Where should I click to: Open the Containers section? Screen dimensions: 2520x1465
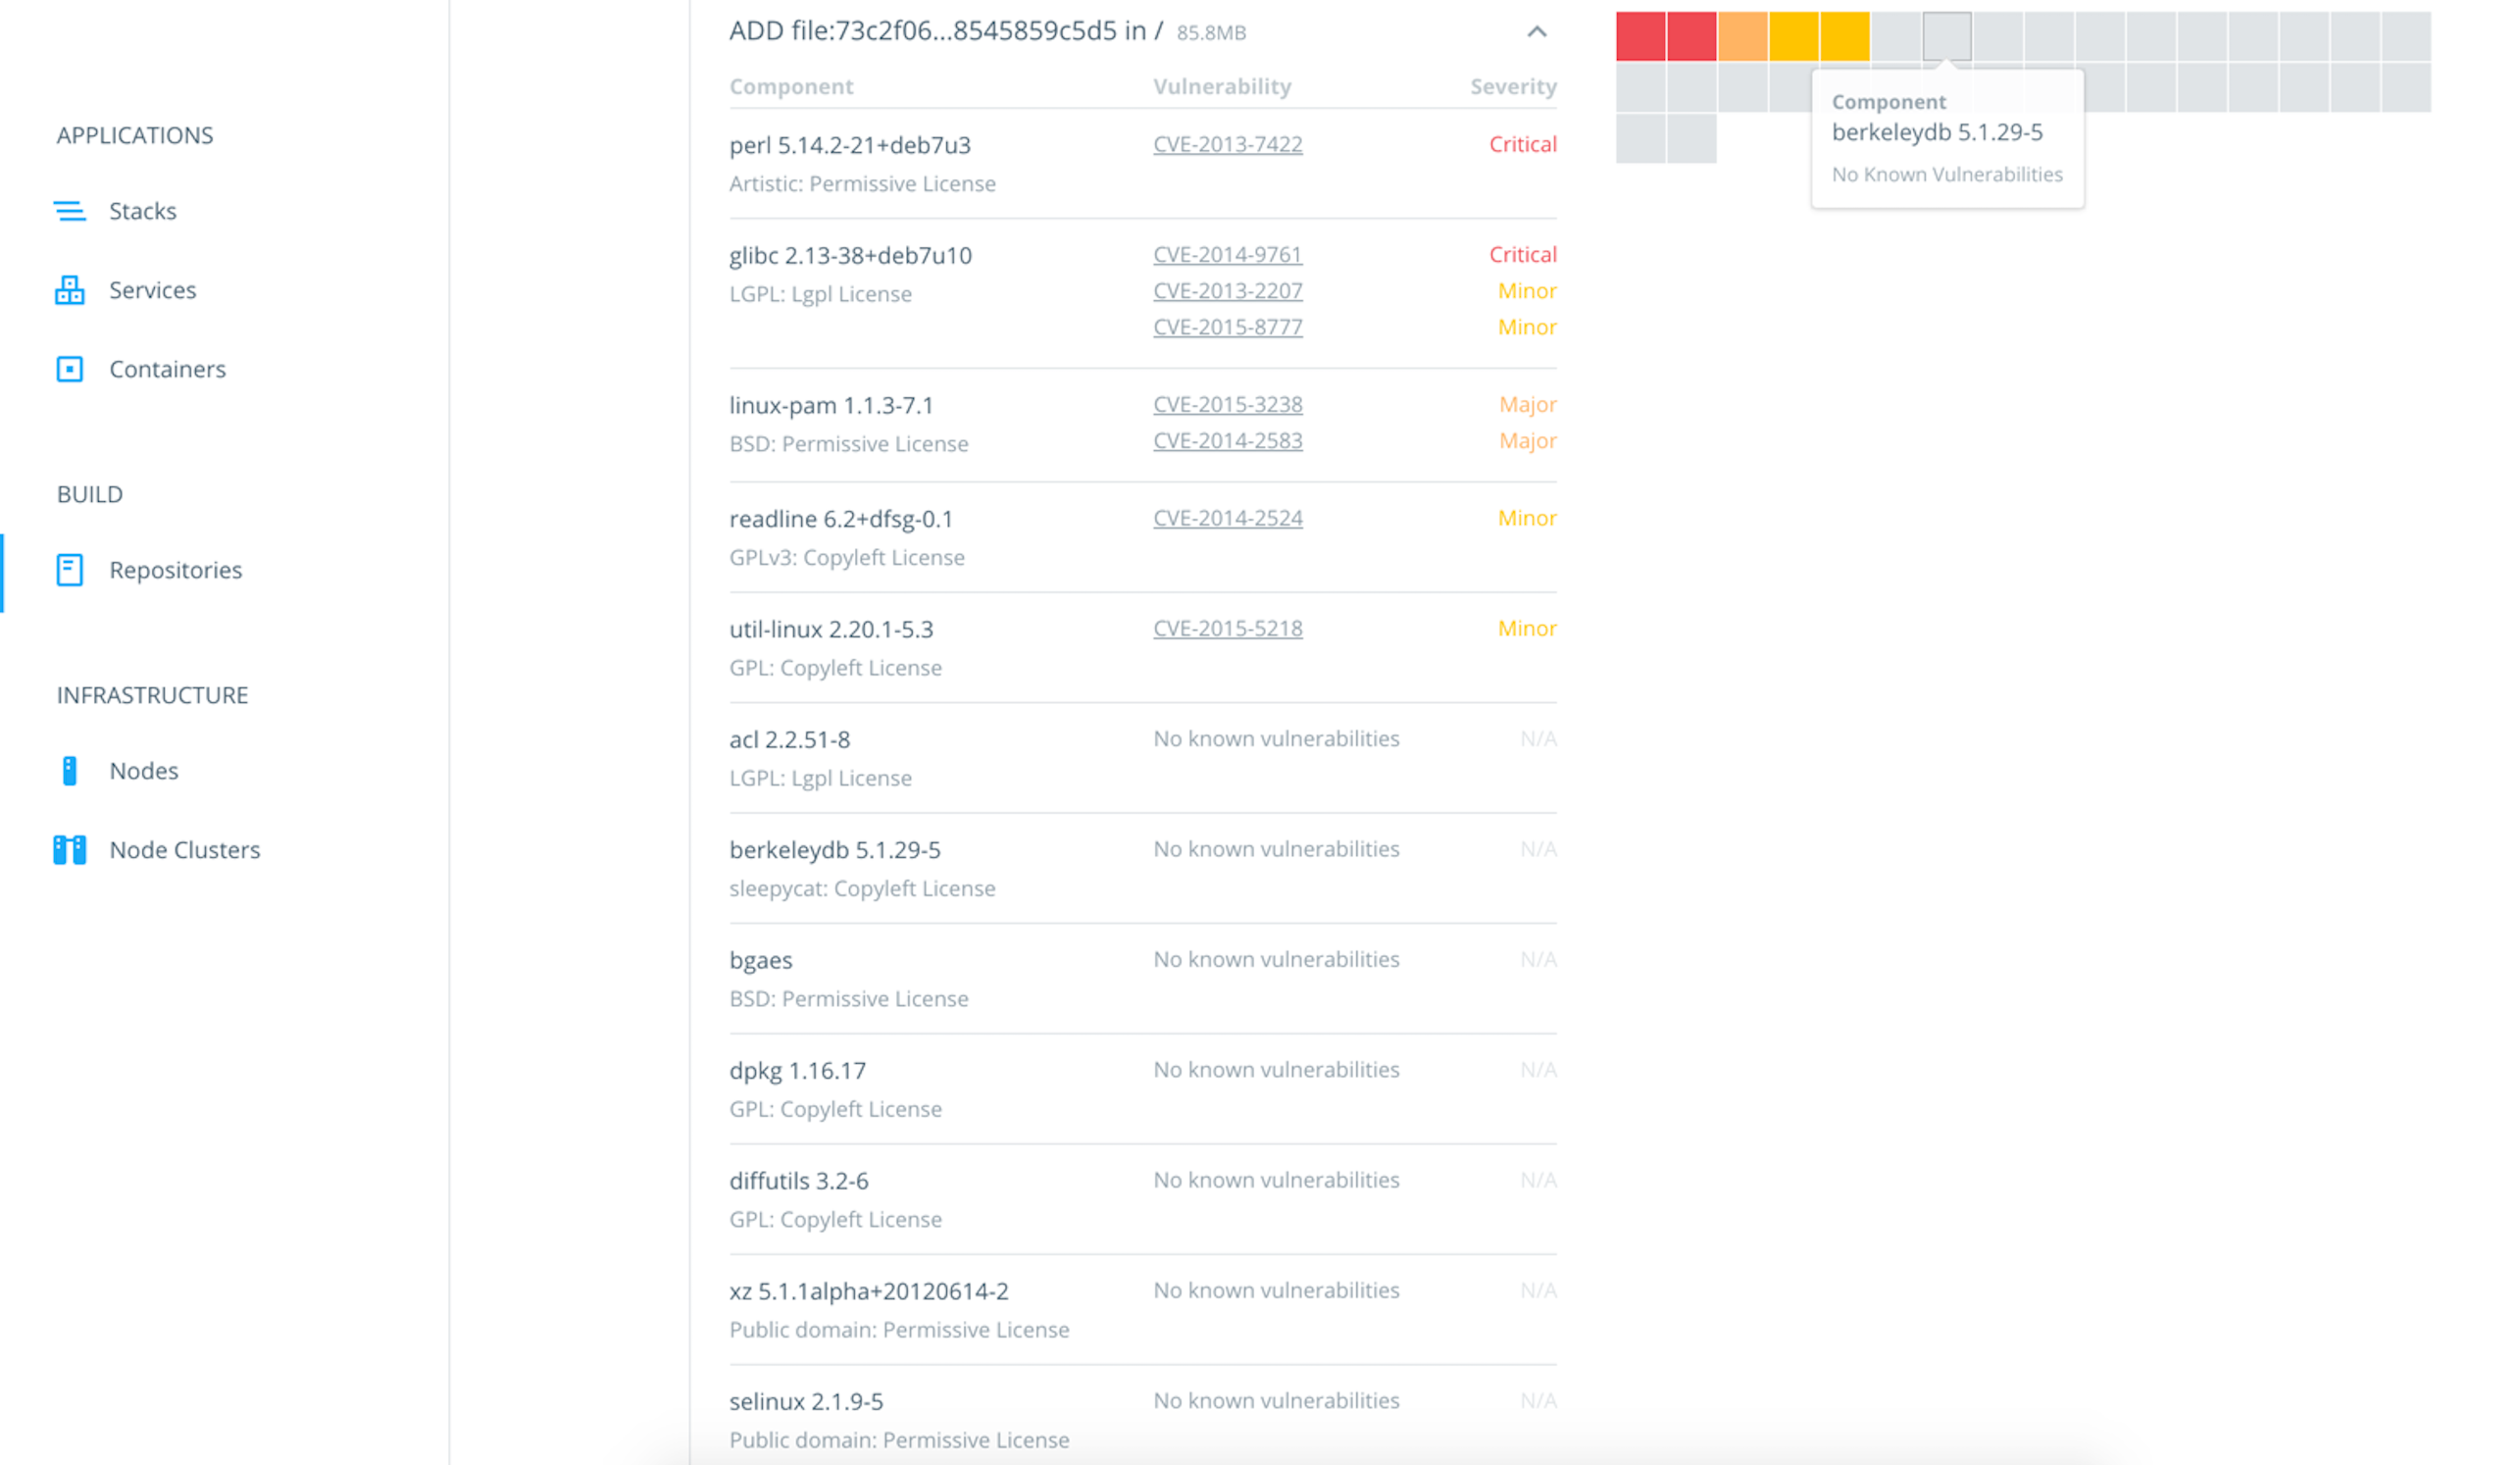coord(167,369)
